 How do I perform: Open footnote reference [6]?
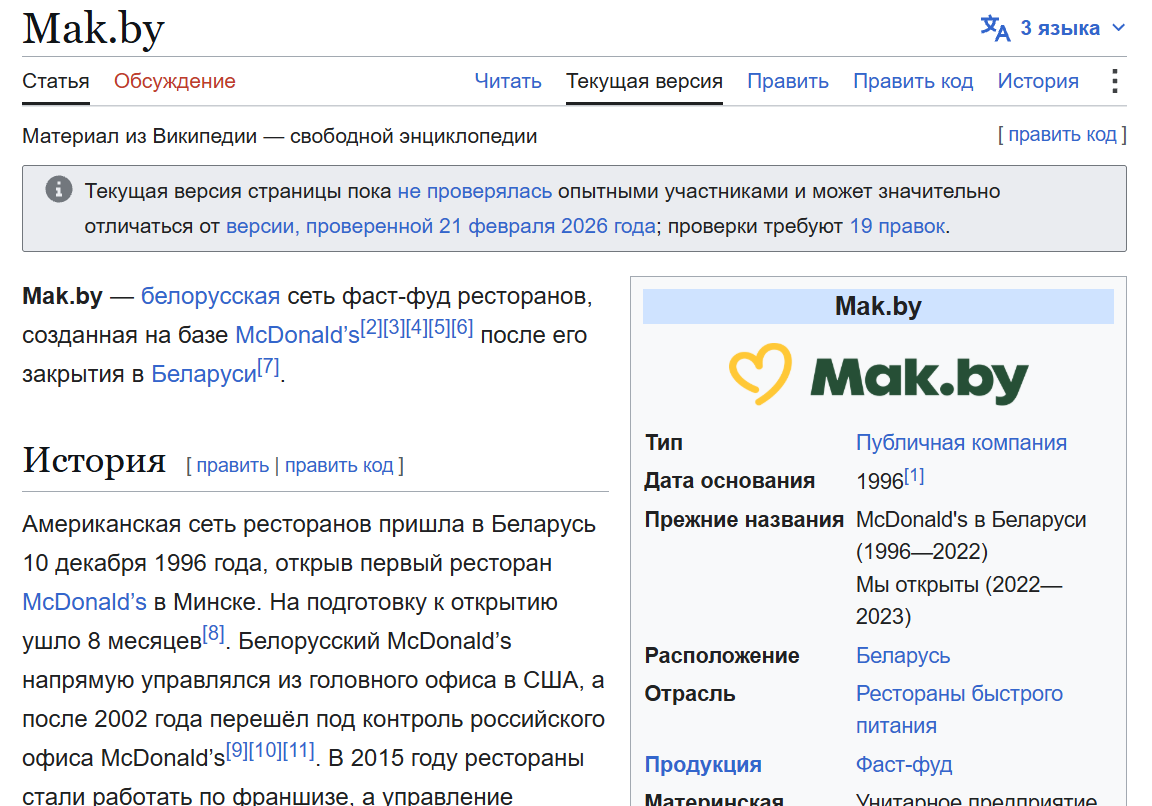pos(462,327)
